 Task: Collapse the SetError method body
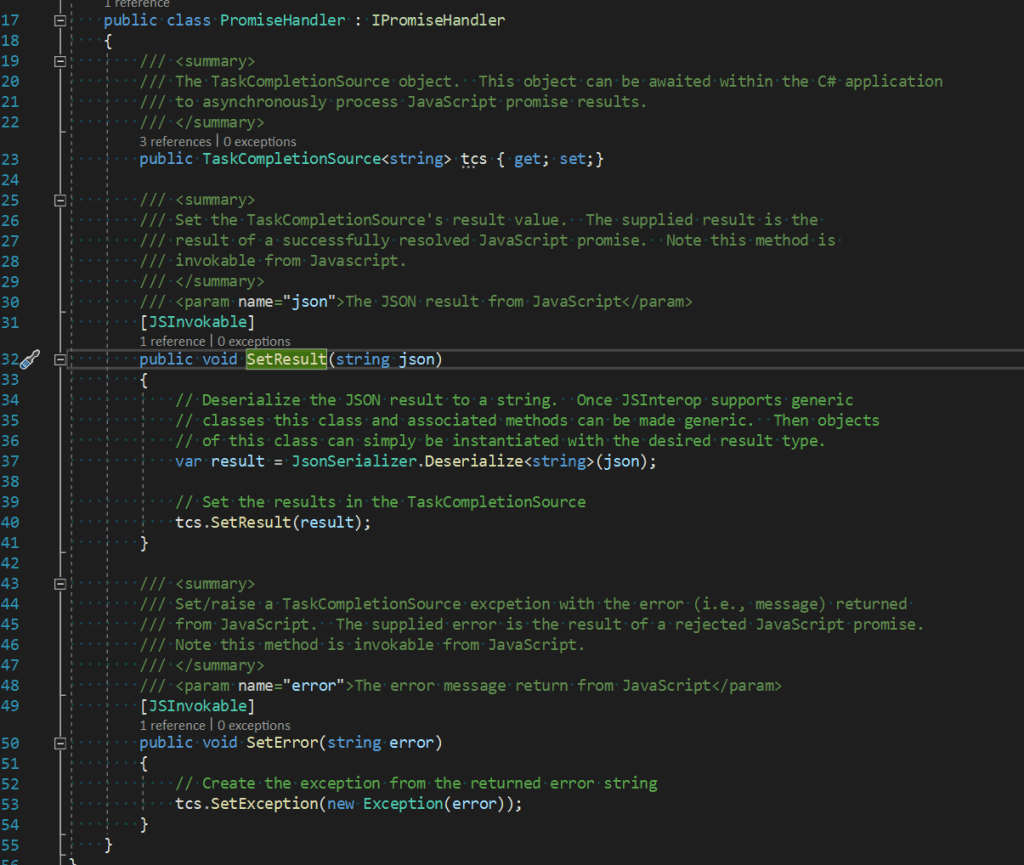tap(60, 743)
